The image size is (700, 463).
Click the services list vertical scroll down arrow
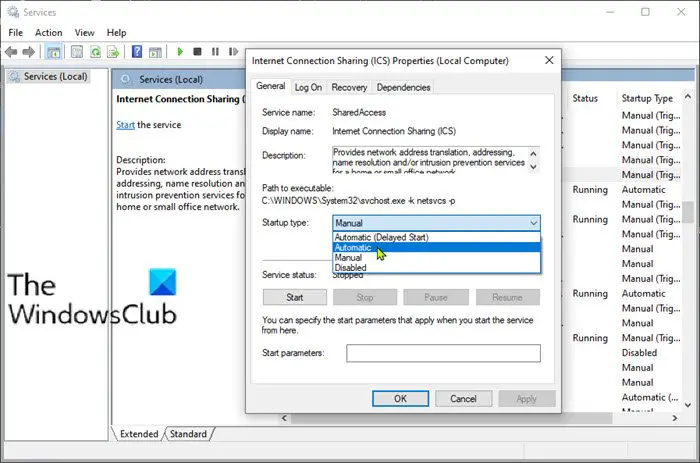point(688,405)
